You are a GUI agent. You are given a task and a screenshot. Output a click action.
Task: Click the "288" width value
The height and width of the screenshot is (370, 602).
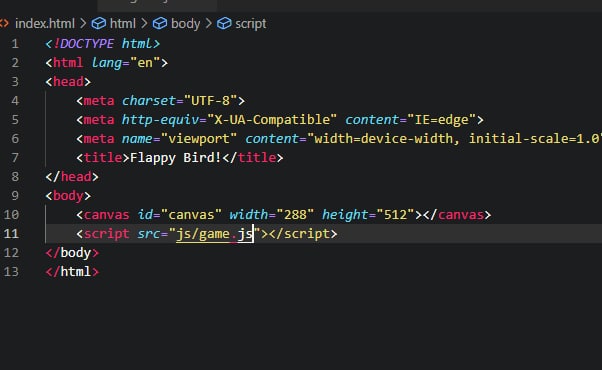tap(295, 215)
